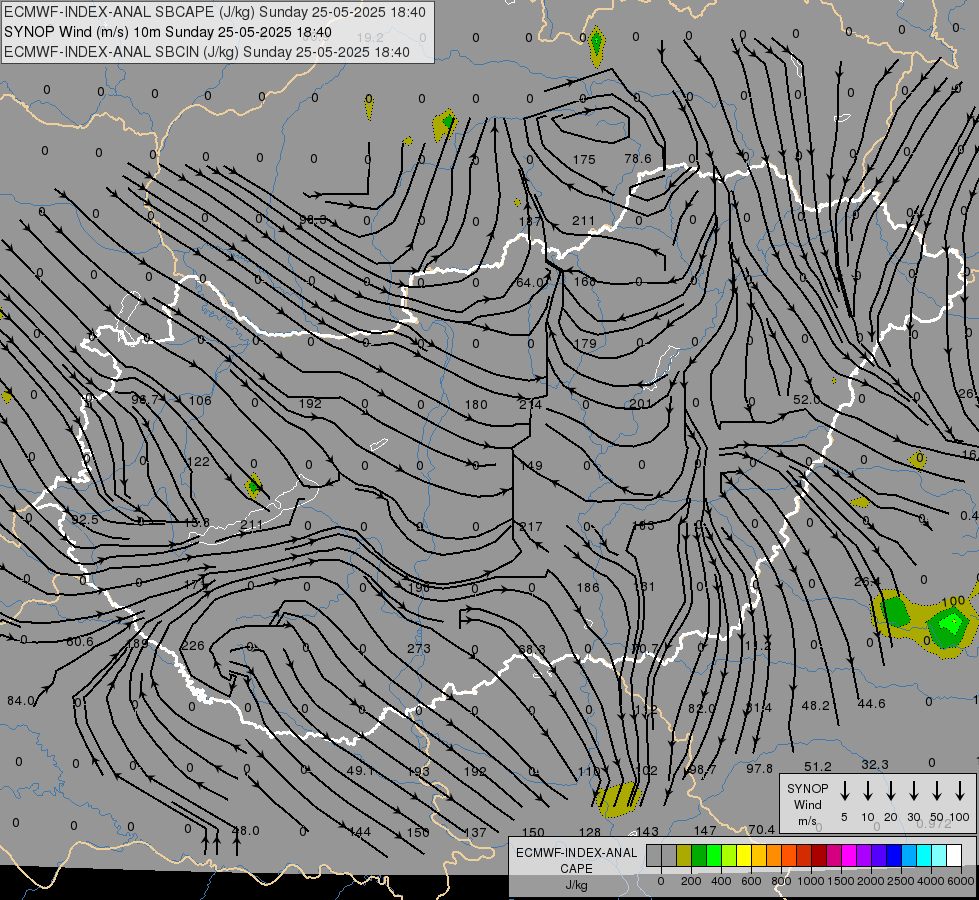Click the wind arrow above 20 m/s

tap(890, 791)
